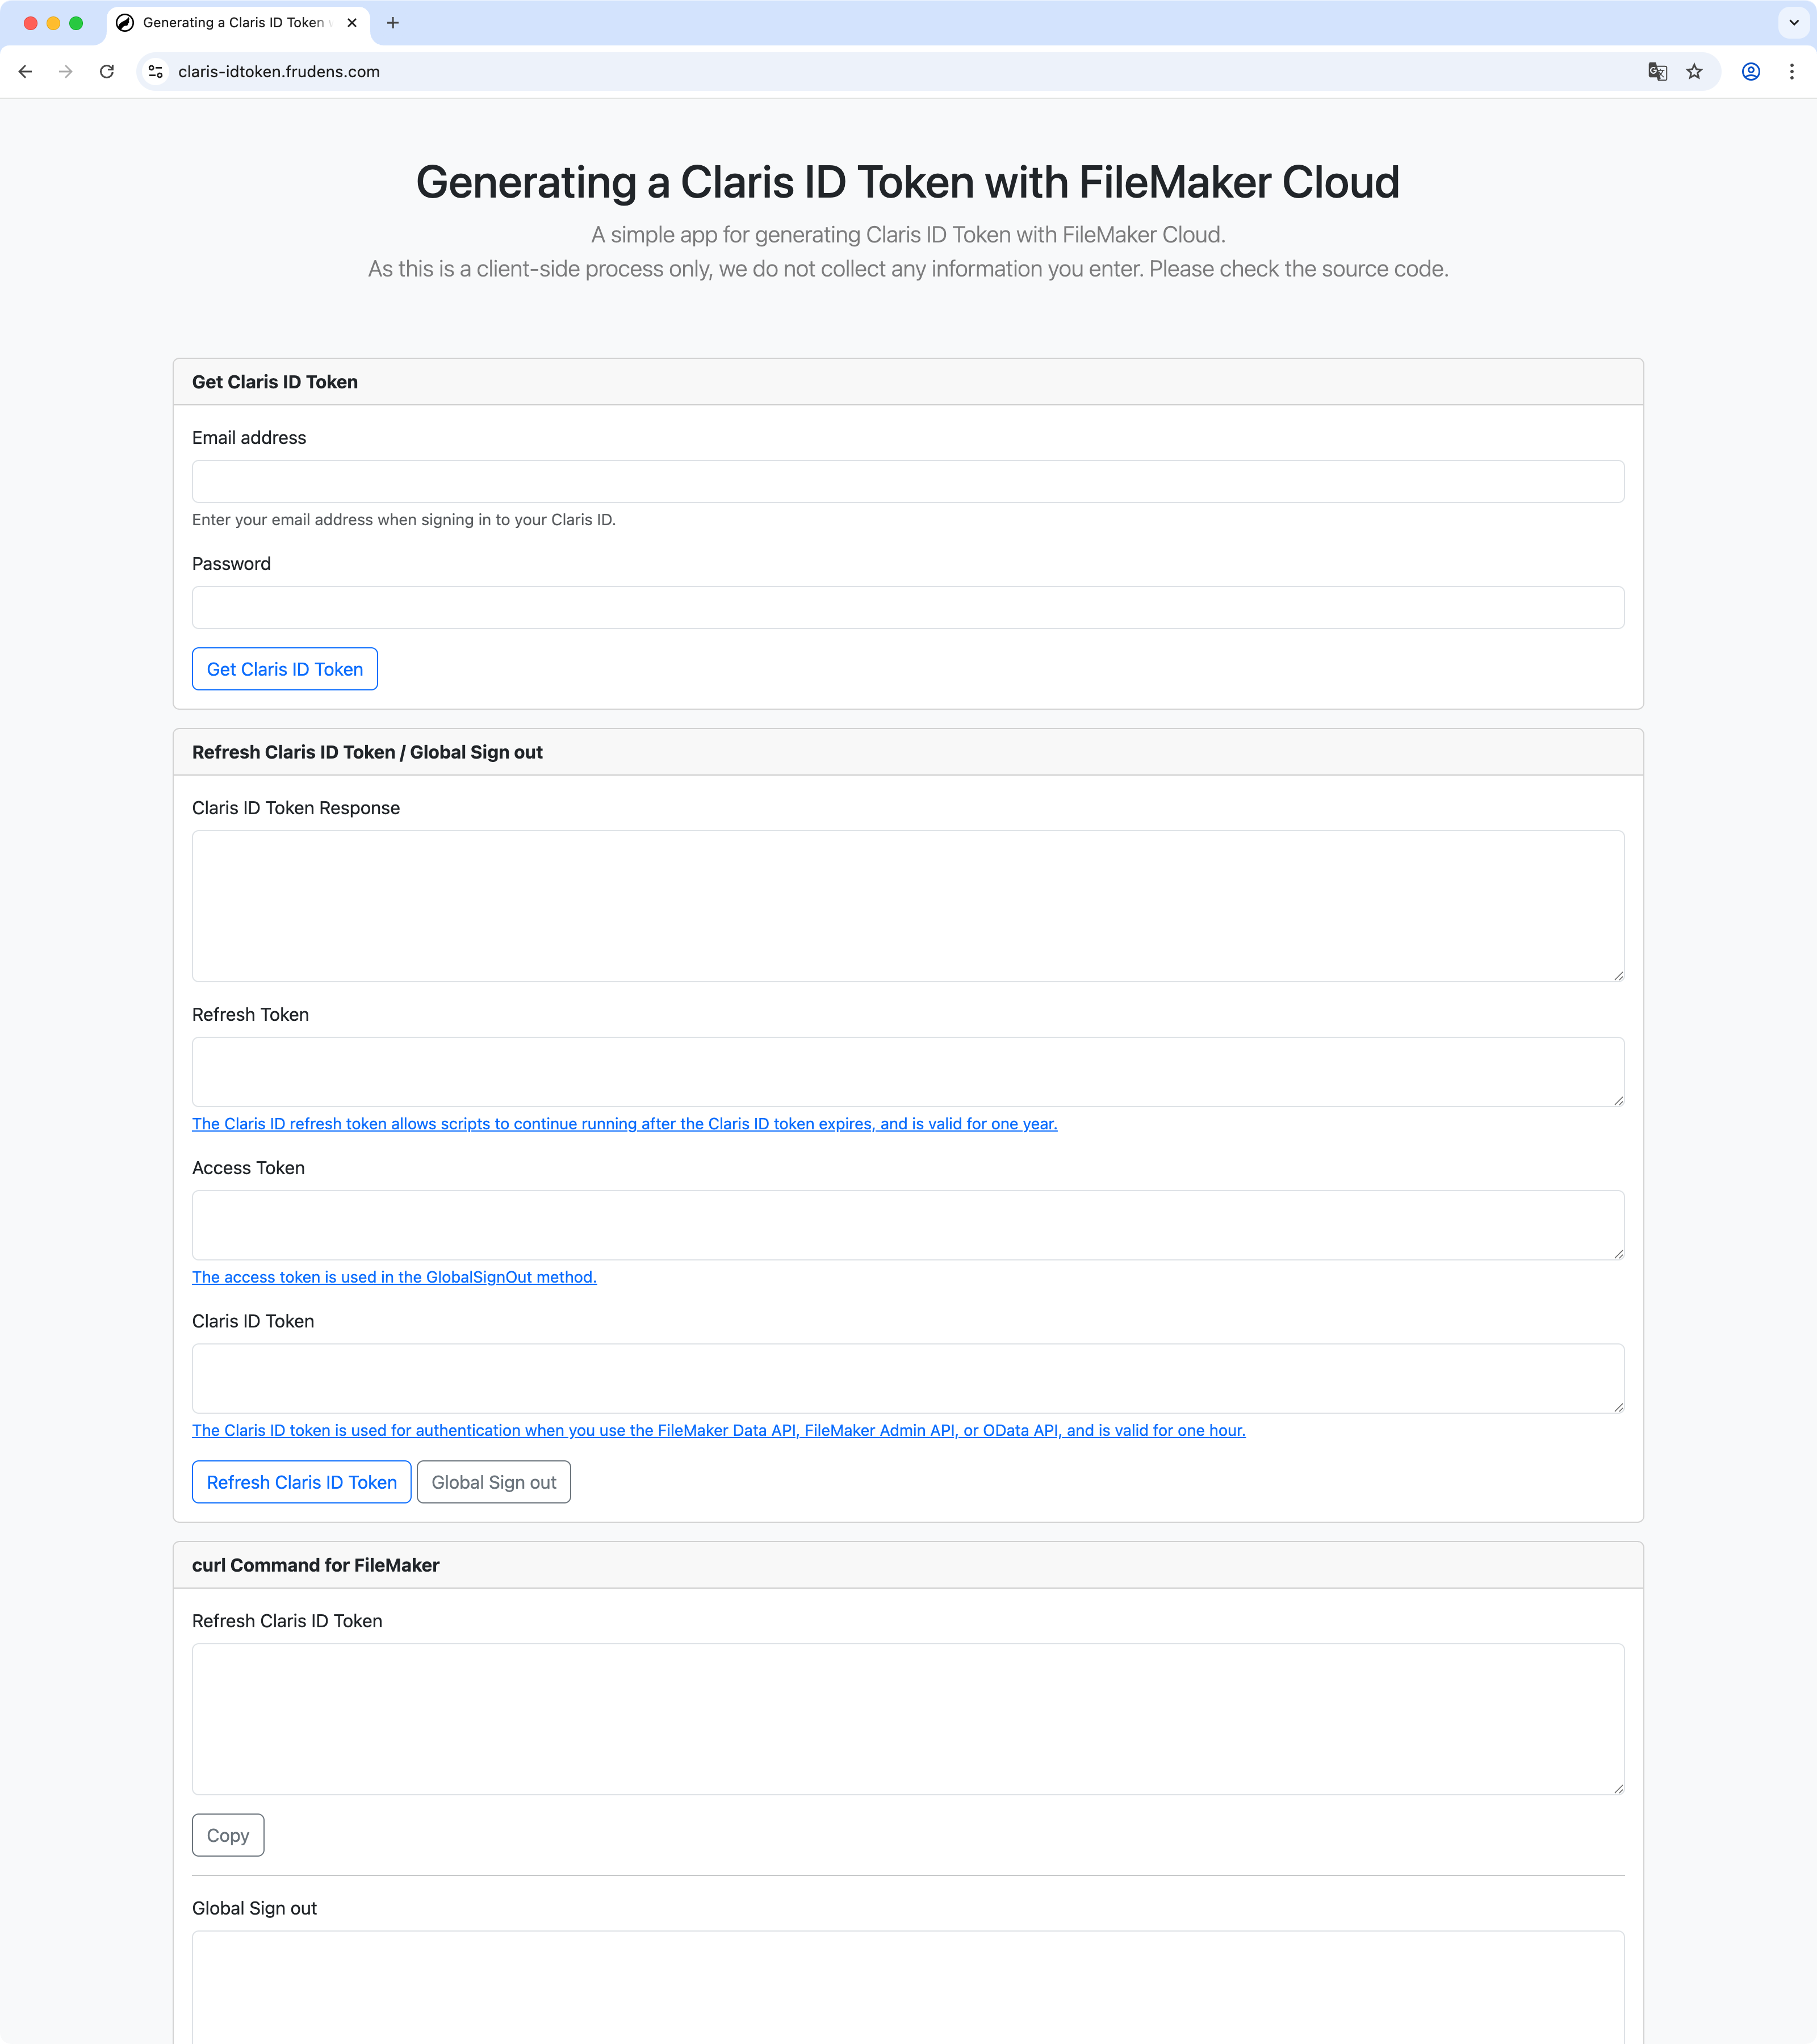The width and height of the screenshot is (1817, 2044).
Task: Focus the Password field
Action: coord(908,607)
